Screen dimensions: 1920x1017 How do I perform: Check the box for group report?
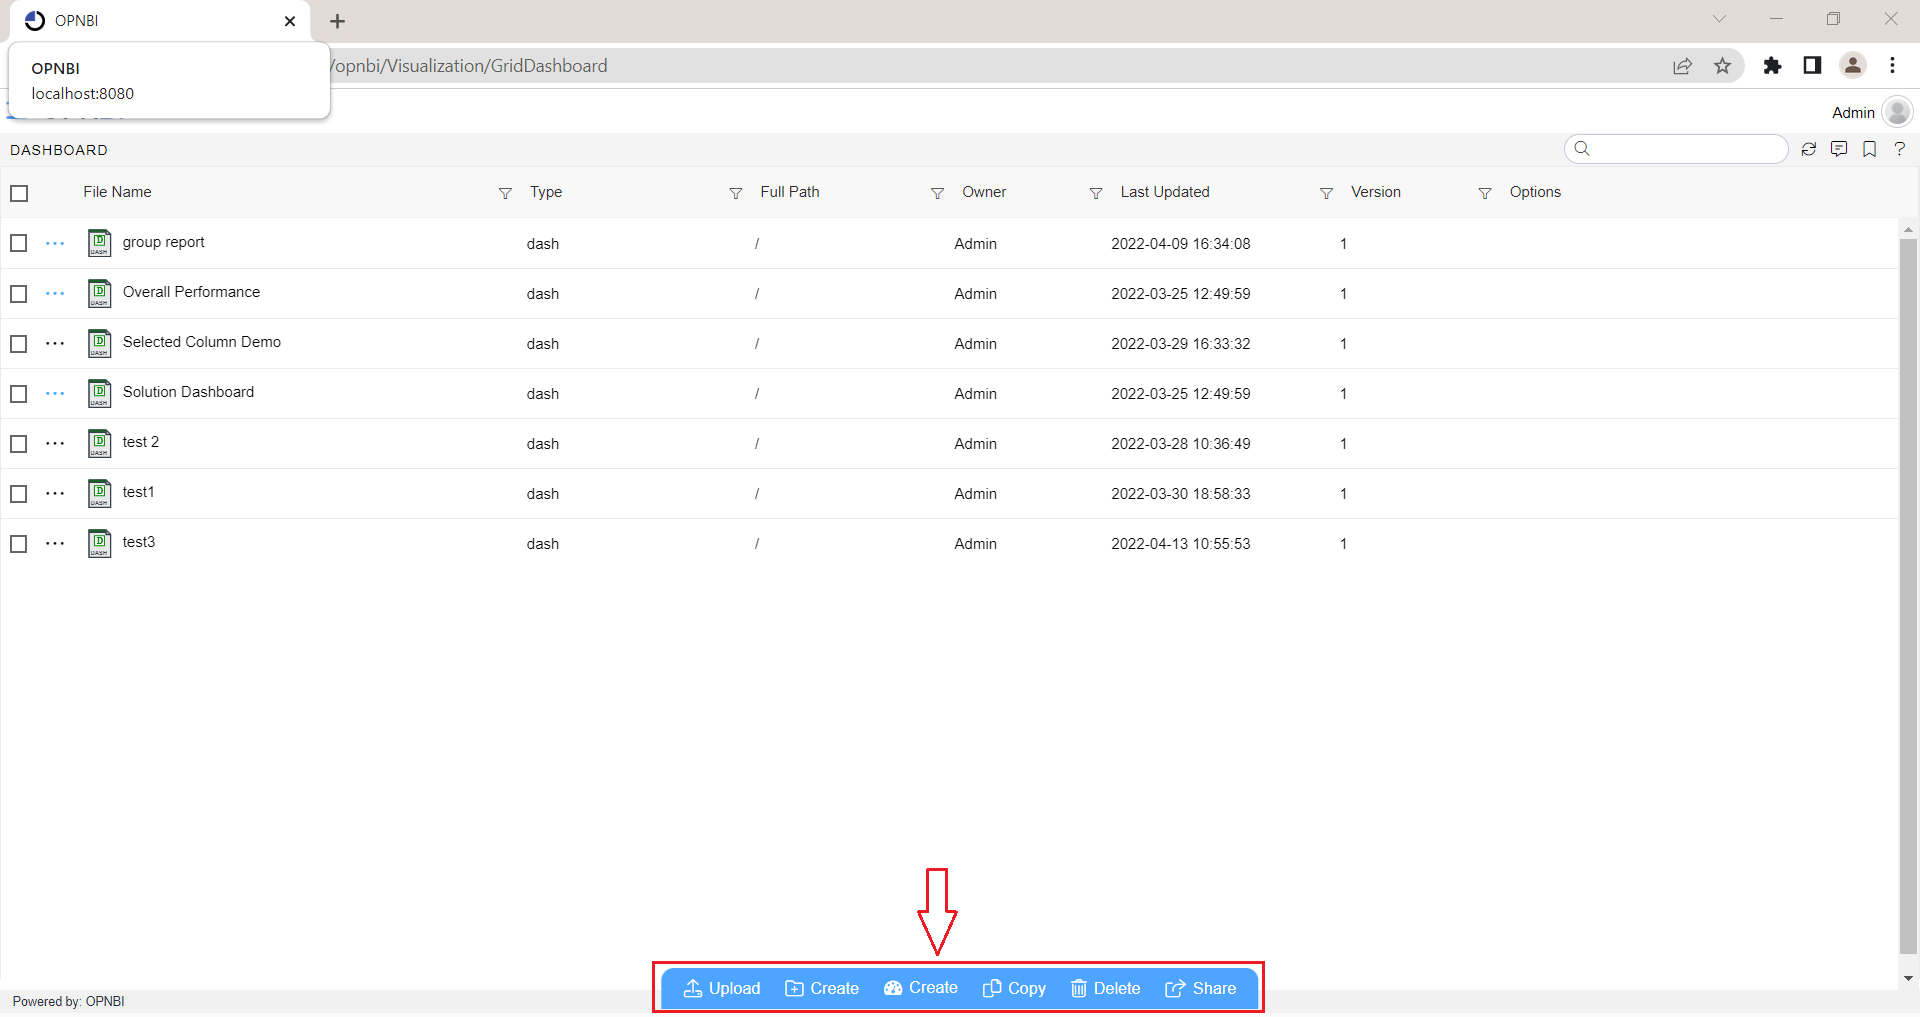pos(19,243)
